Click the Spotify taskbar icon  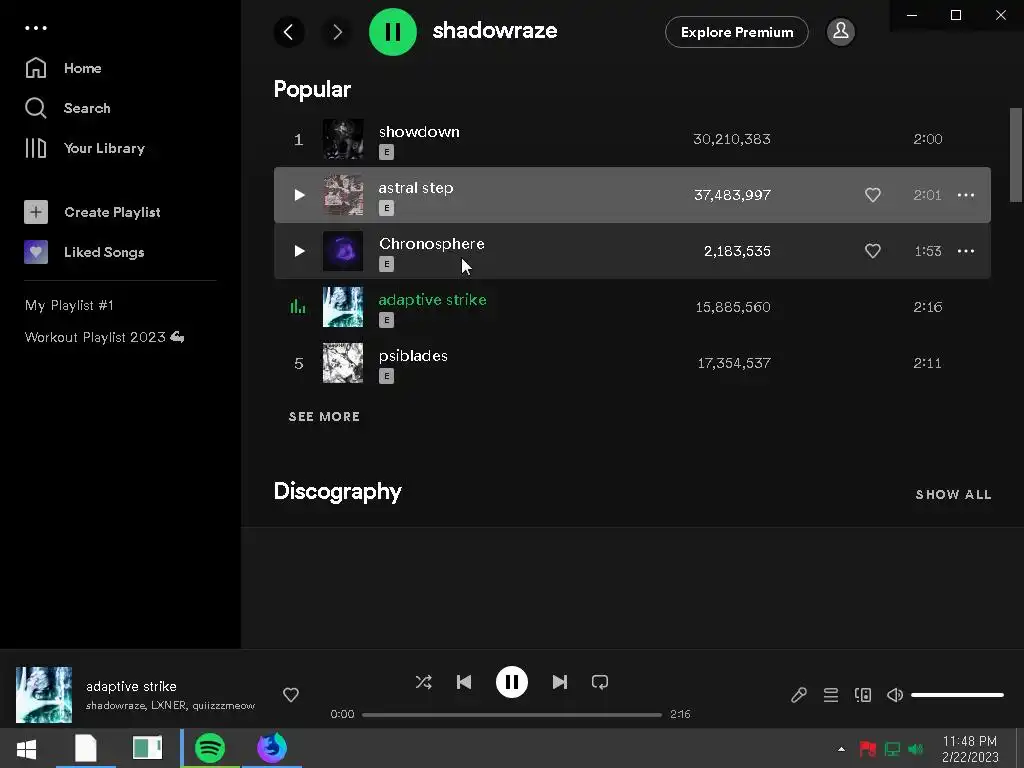(x=210, y=748)
